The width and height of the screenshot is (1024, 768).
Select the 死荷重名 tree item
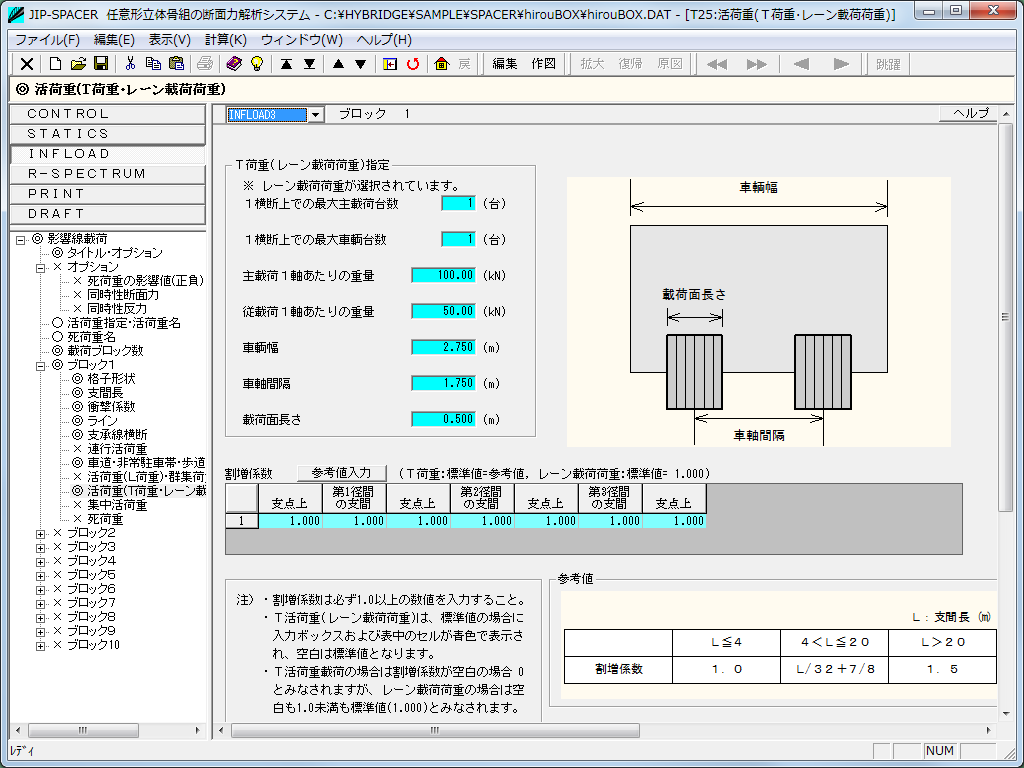point(91,337)
